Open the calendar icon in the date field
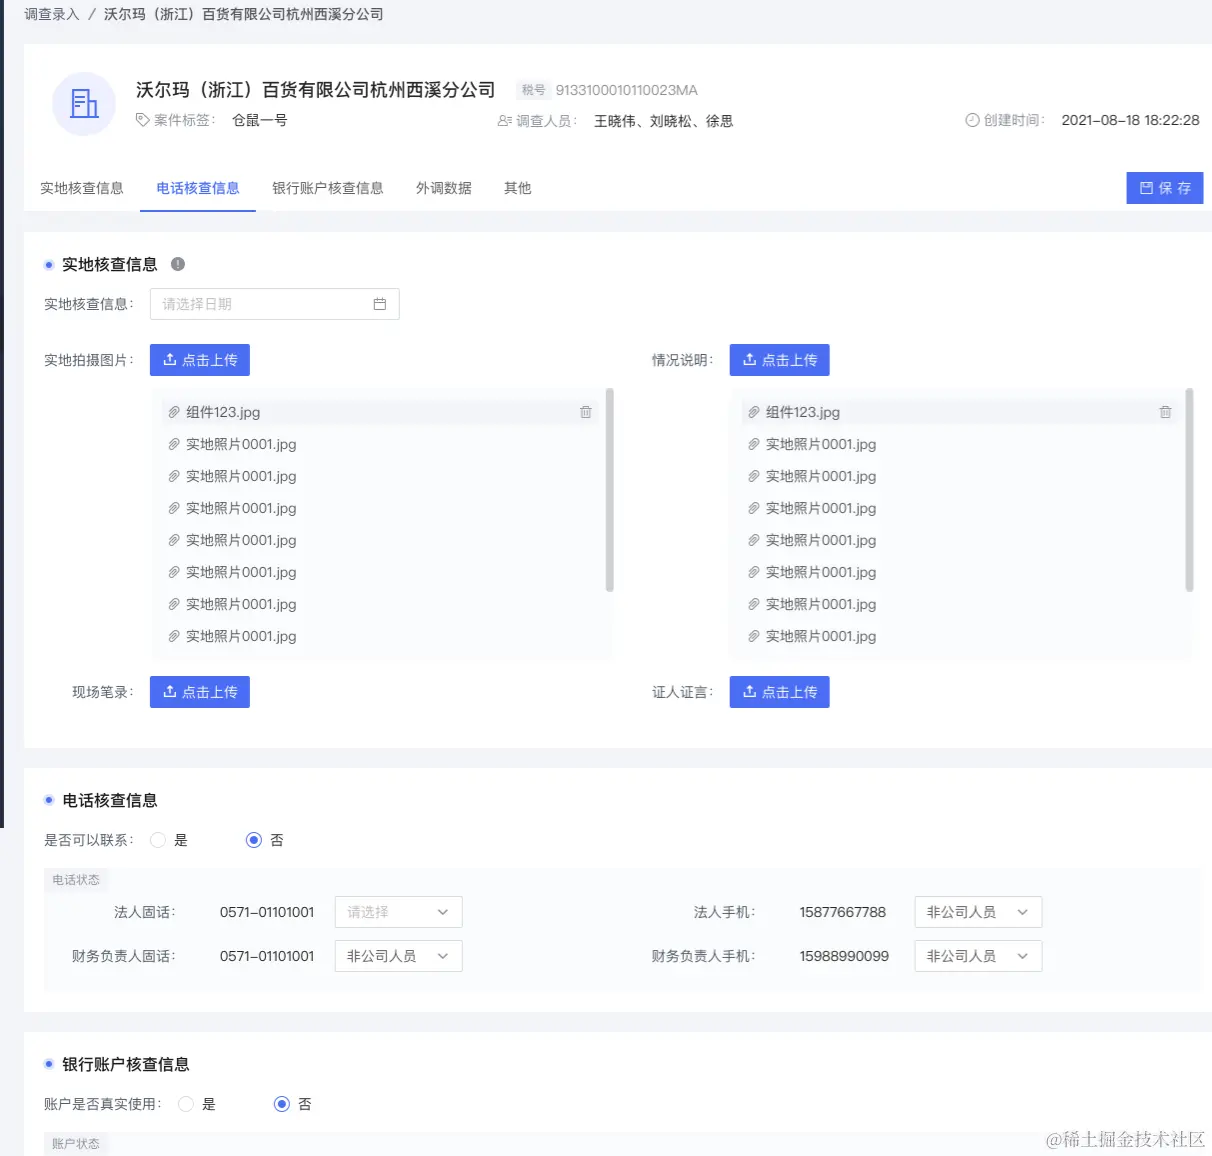This screenshot has width=1212, height=1156. tap(380, 304)
